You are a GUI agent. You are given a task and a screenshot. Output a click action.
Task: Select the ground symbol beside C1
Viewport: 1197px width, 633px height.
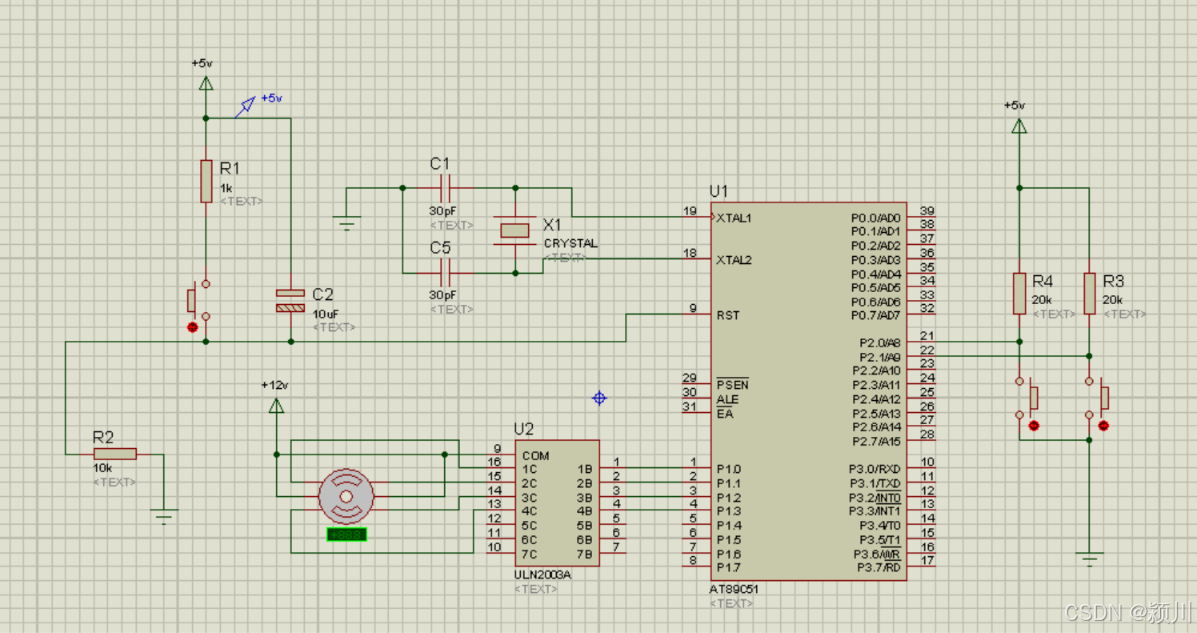coord(347,224)
